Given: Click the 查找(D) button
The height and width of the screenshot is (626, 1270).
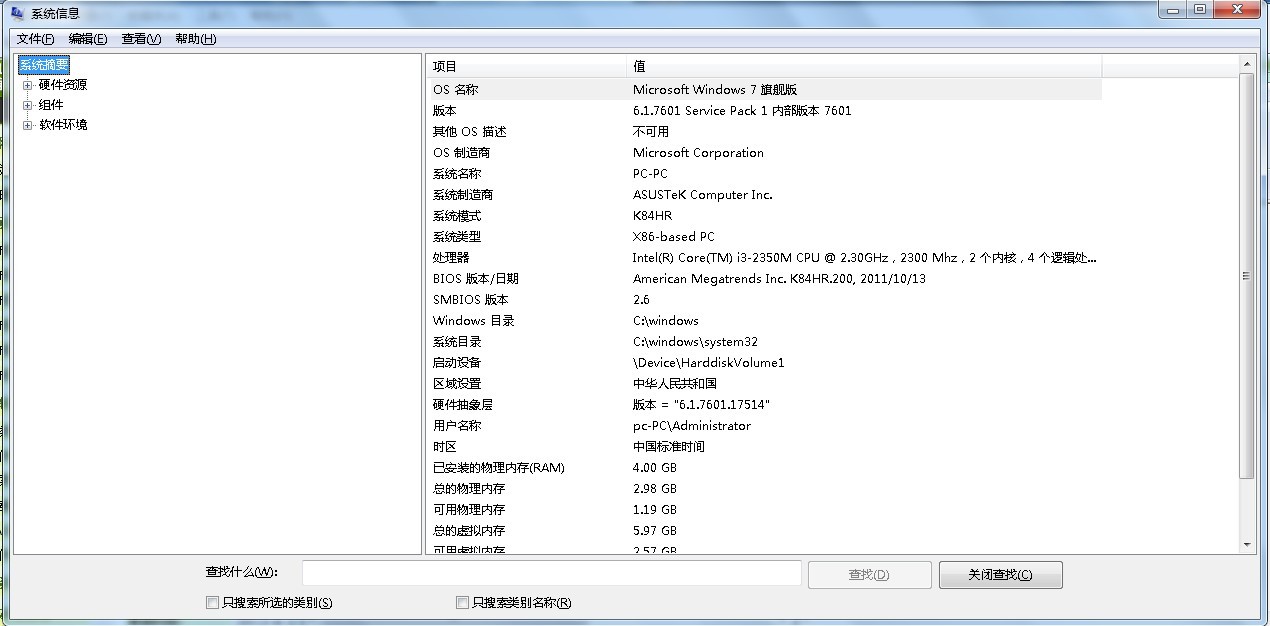Looking at the screenshot, I should 868,575.
